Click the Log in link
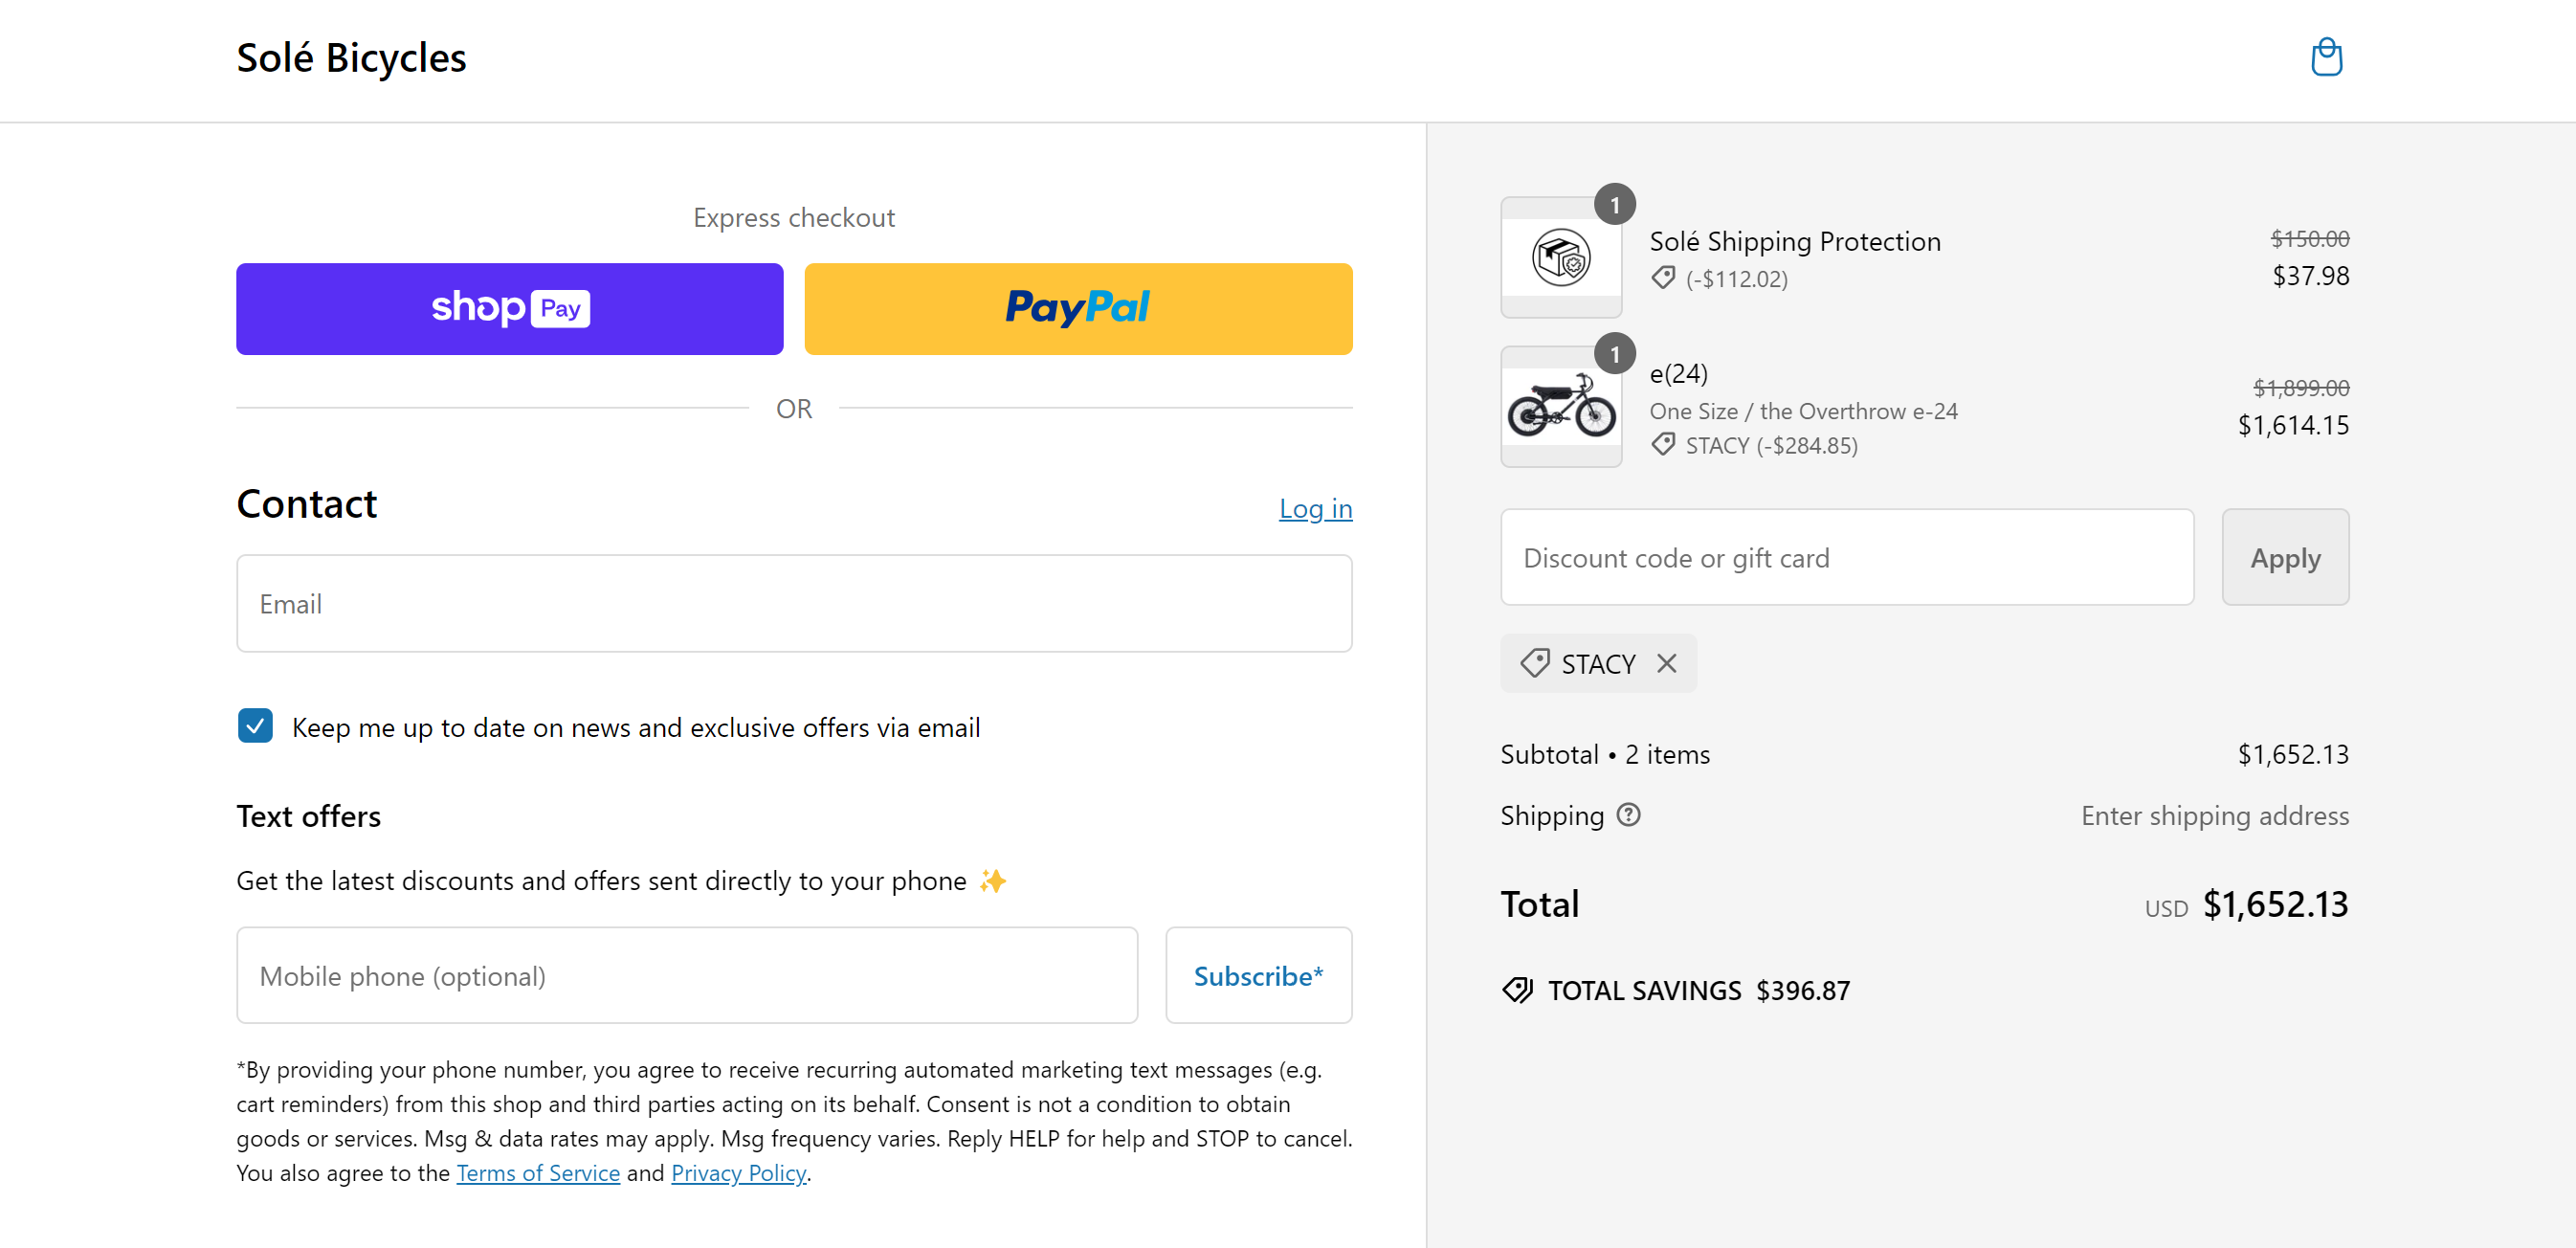 pos(1314,509)
